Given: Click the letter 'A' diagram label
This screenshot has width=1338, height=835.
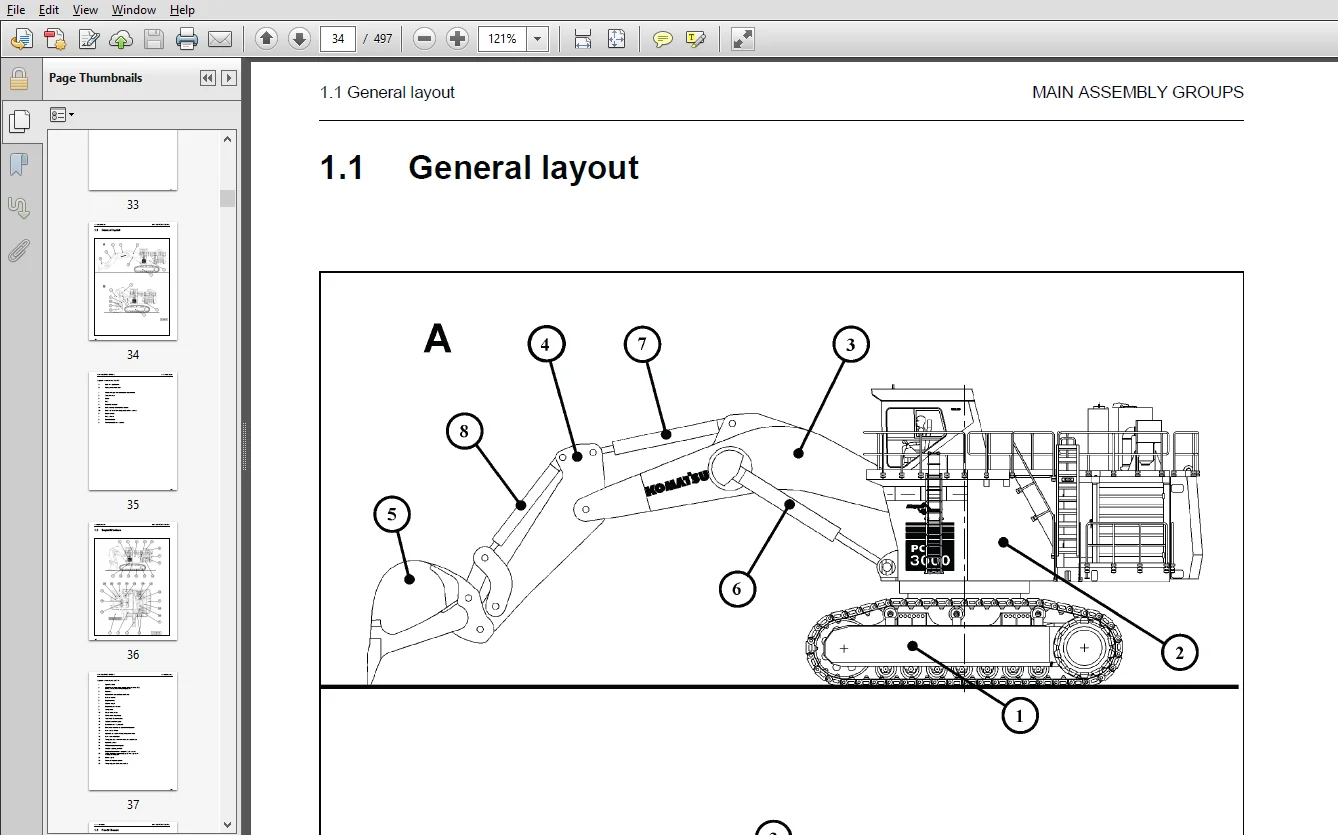Looking at the screenshot, I should tap(437, 339).
